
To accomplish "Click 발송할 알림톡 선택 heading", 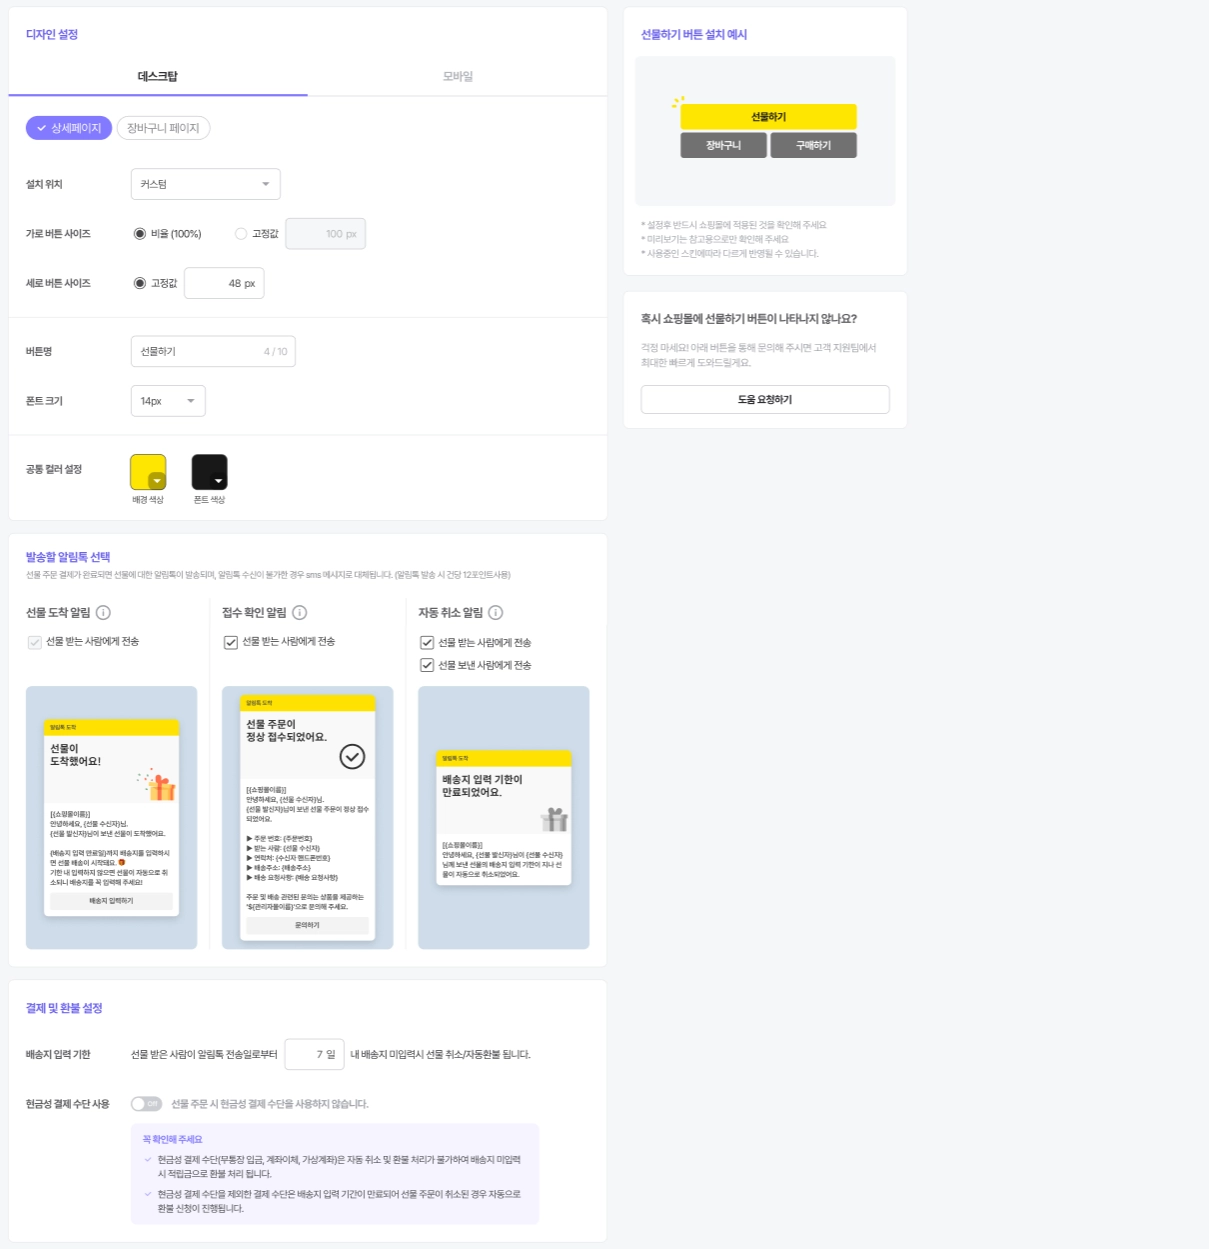I will [x=68, y=557].
